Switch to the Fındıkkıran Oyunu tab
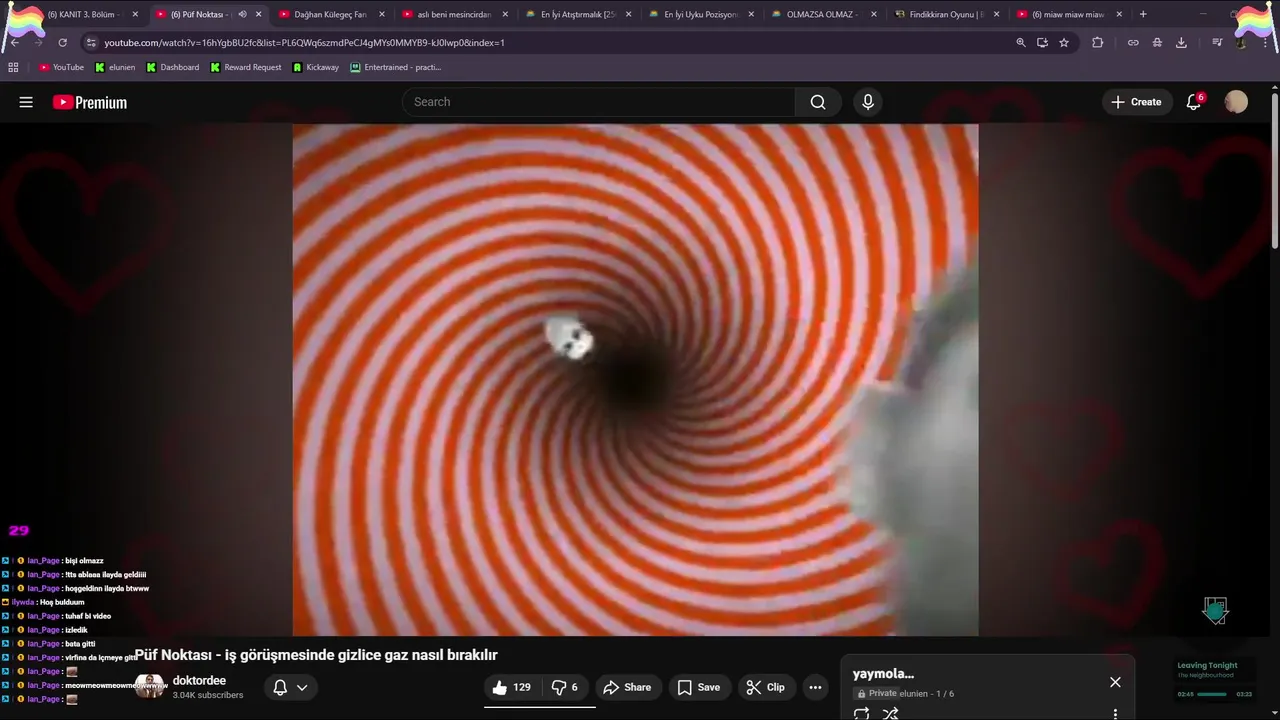 946,14
